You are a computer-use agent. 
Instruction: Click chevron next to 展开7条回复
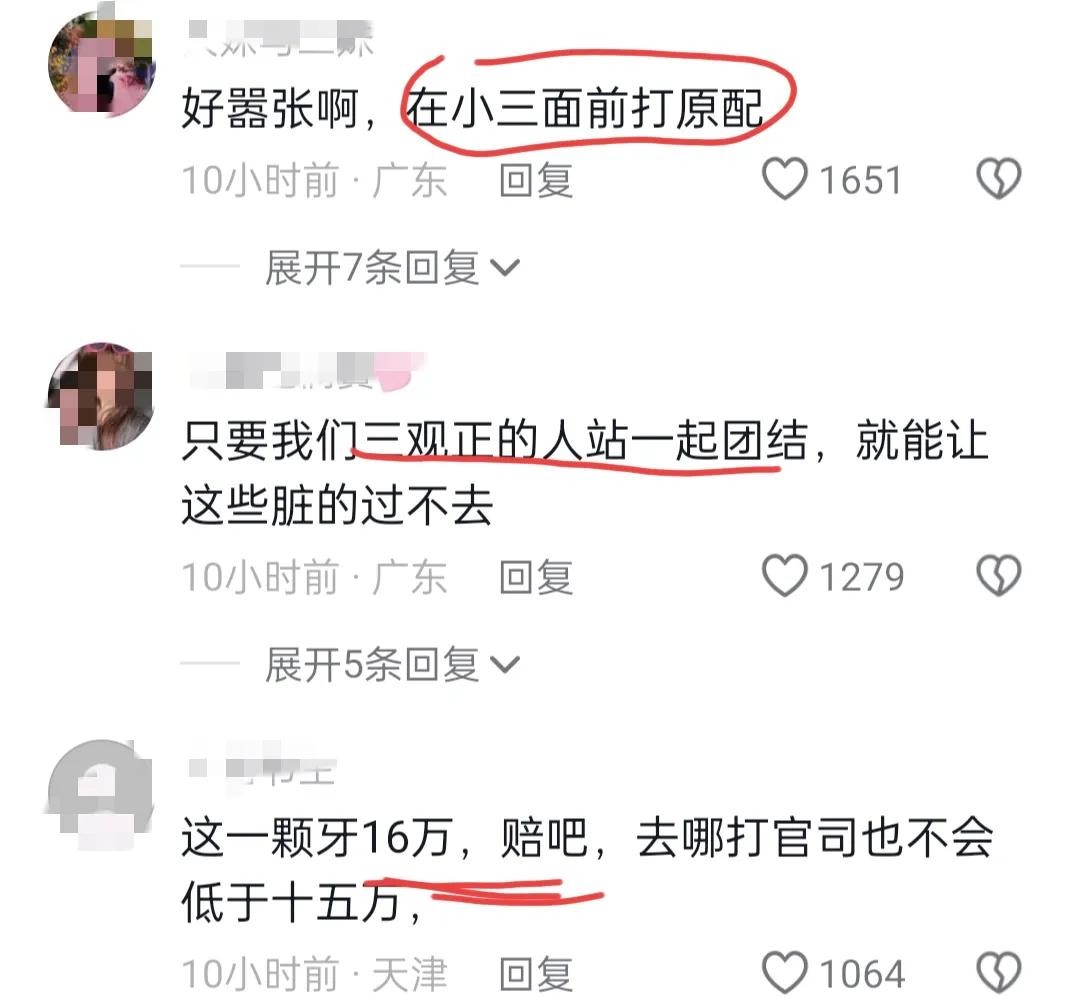click(505, 267)
